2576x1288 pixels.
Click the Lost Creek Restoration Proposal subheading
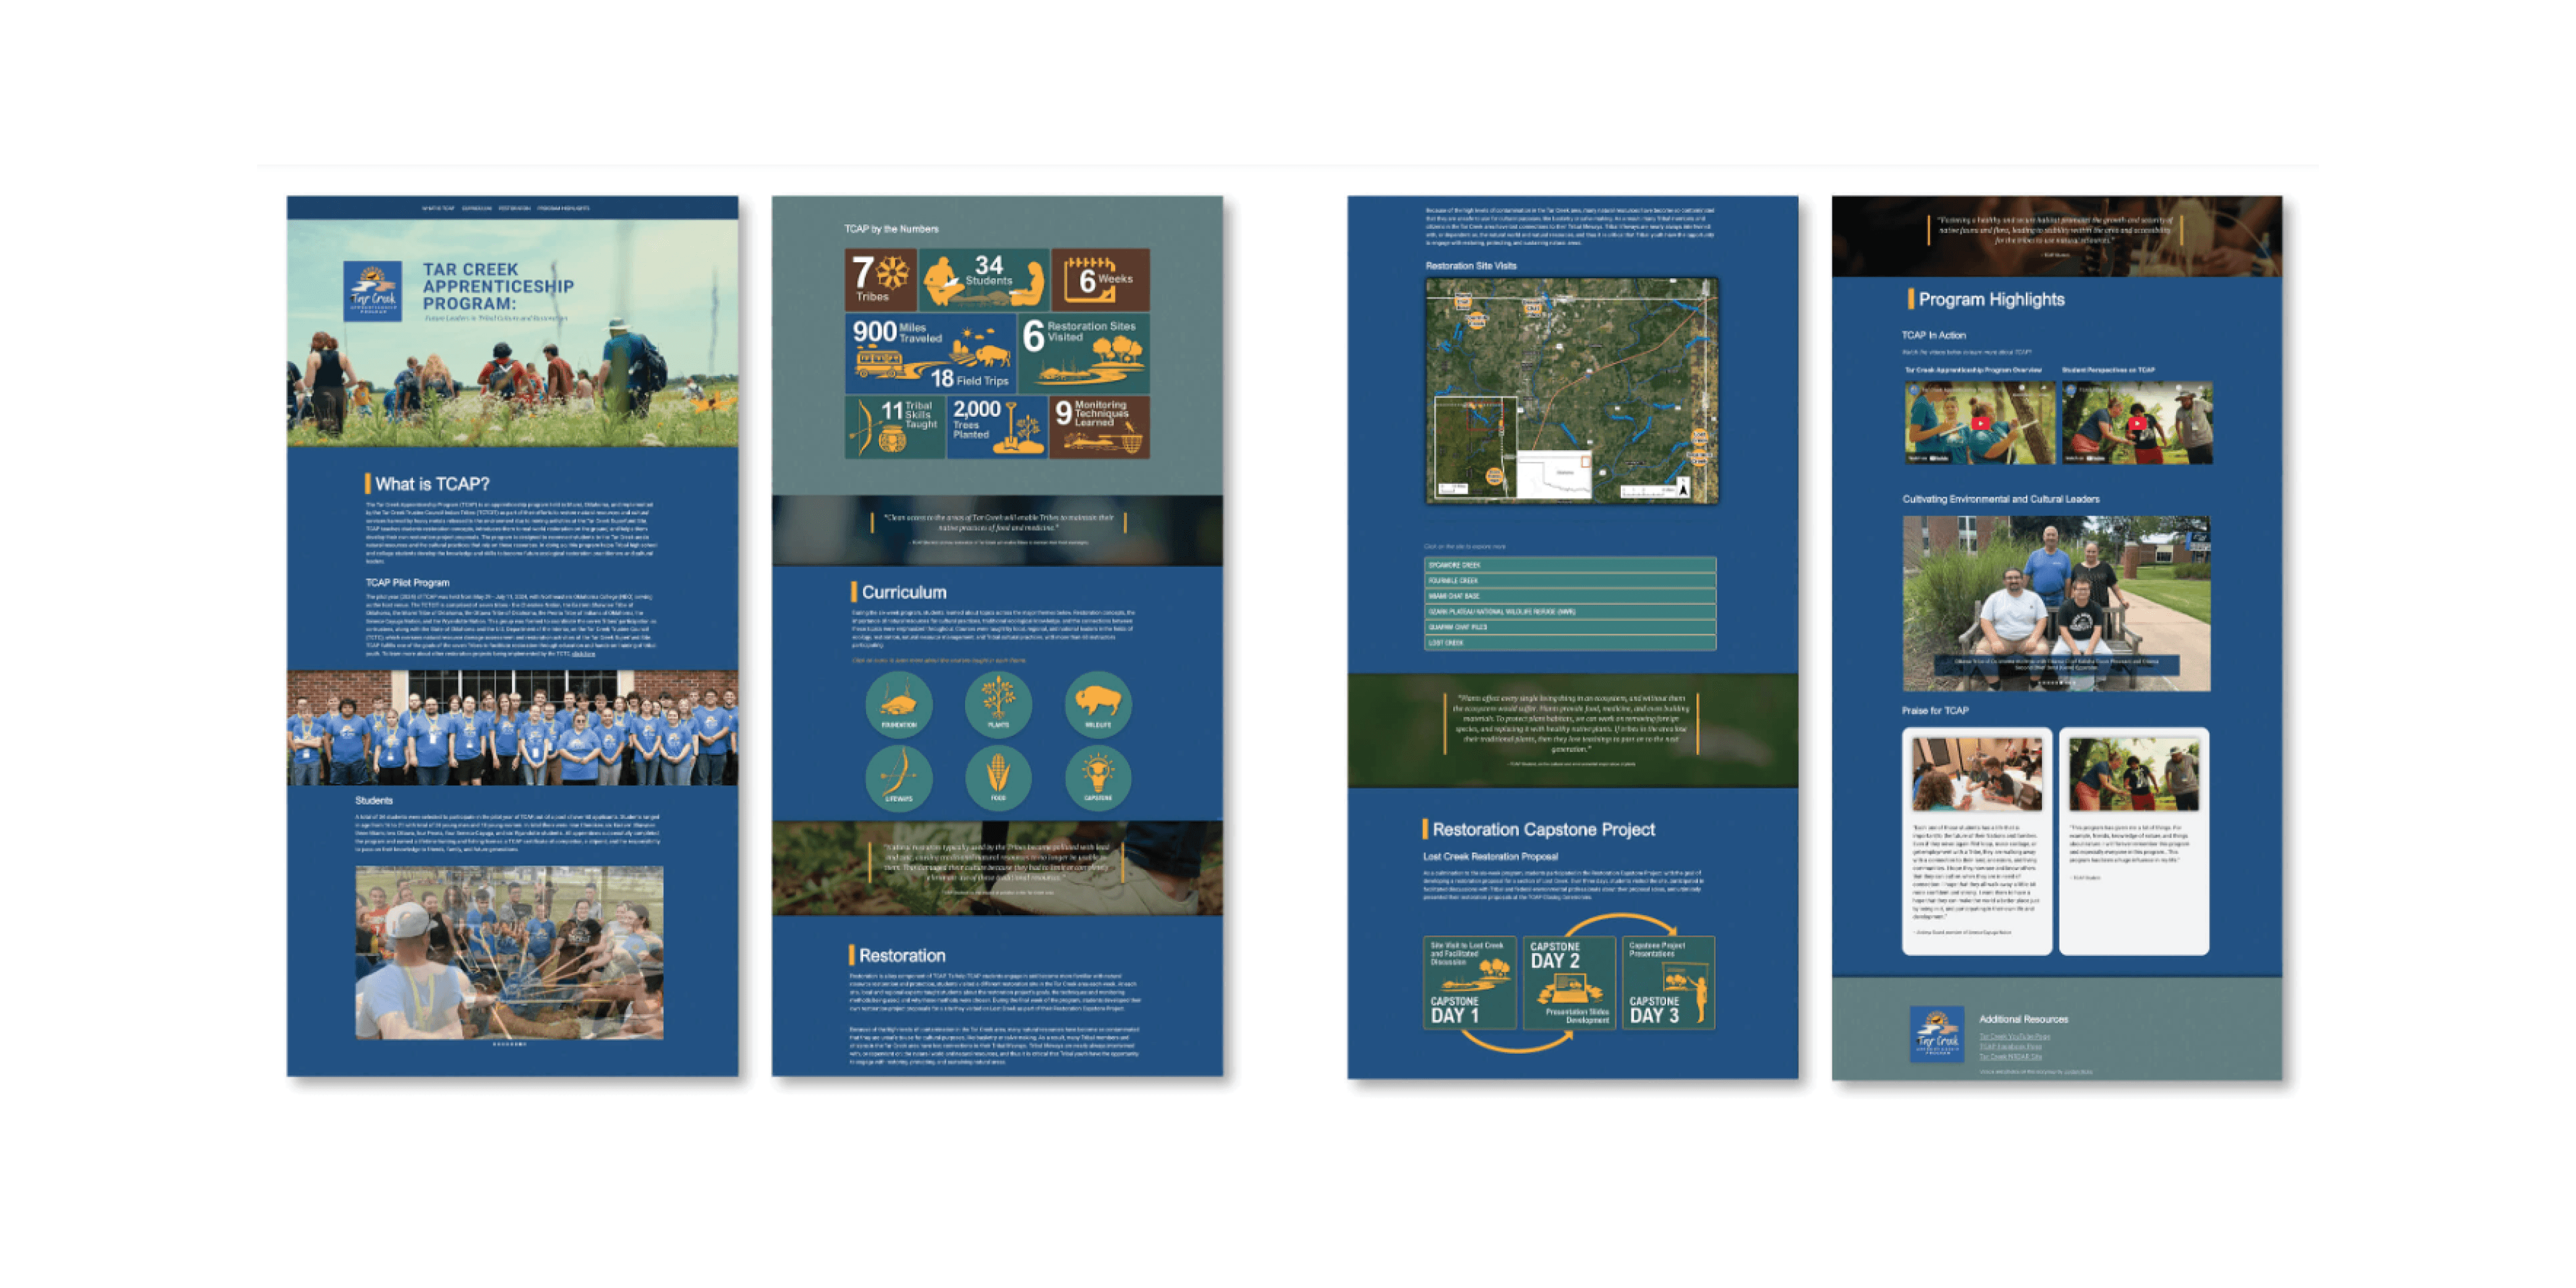click(x=1490, y=857)
